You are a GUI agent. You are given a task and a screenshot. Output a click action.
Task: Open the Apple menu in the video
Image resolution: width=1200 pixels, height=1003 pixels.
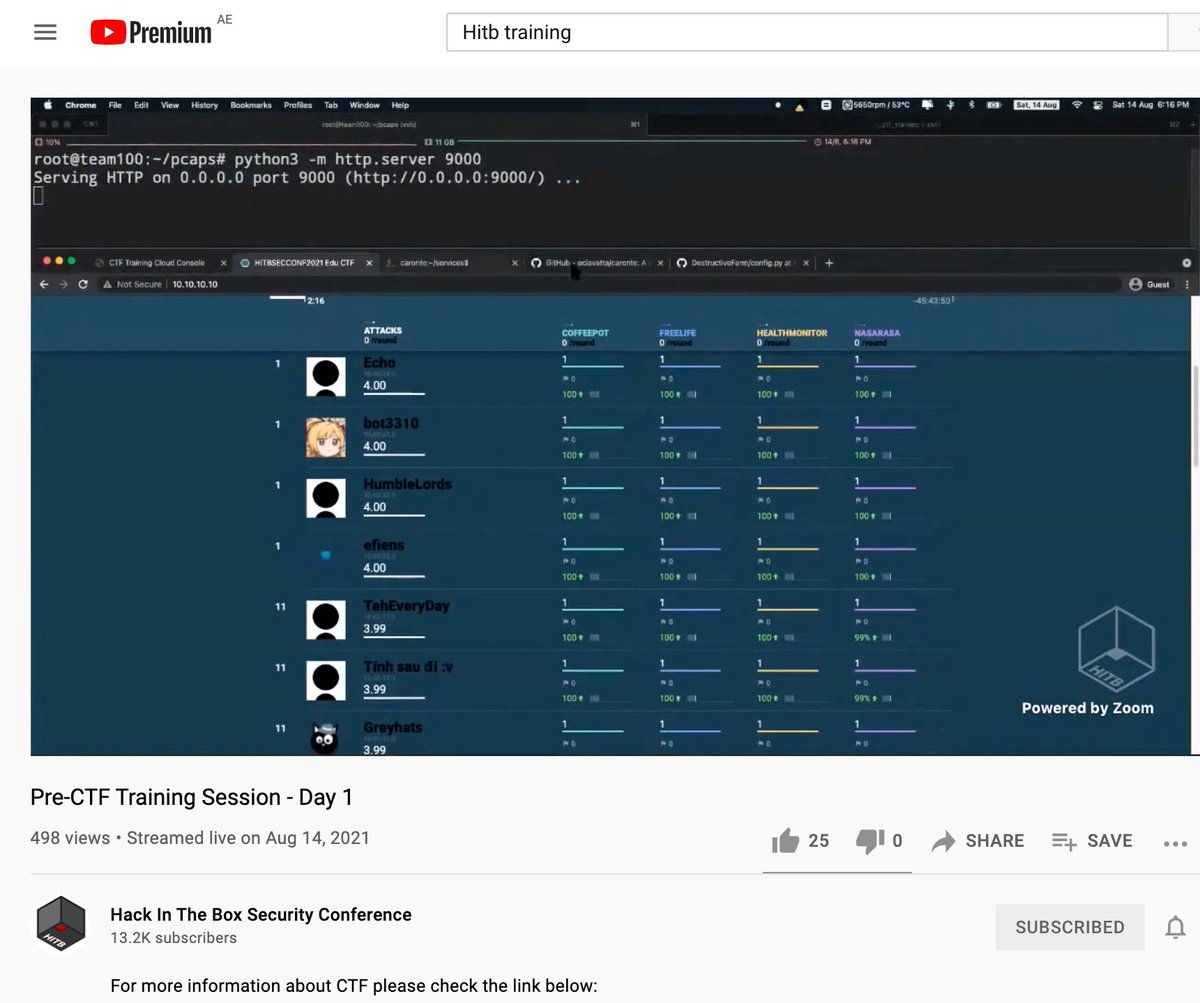[46, 105]
